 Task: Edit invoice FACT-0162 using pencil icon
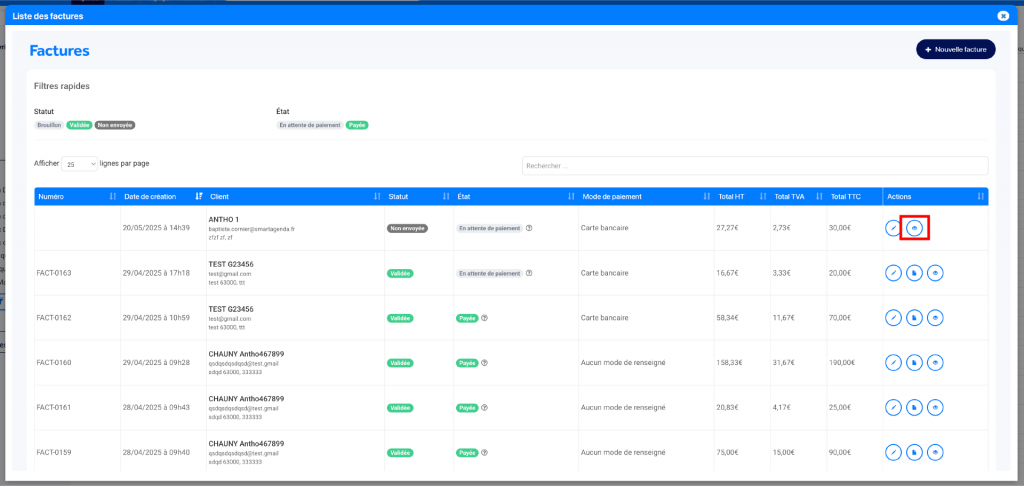point(893,318)
